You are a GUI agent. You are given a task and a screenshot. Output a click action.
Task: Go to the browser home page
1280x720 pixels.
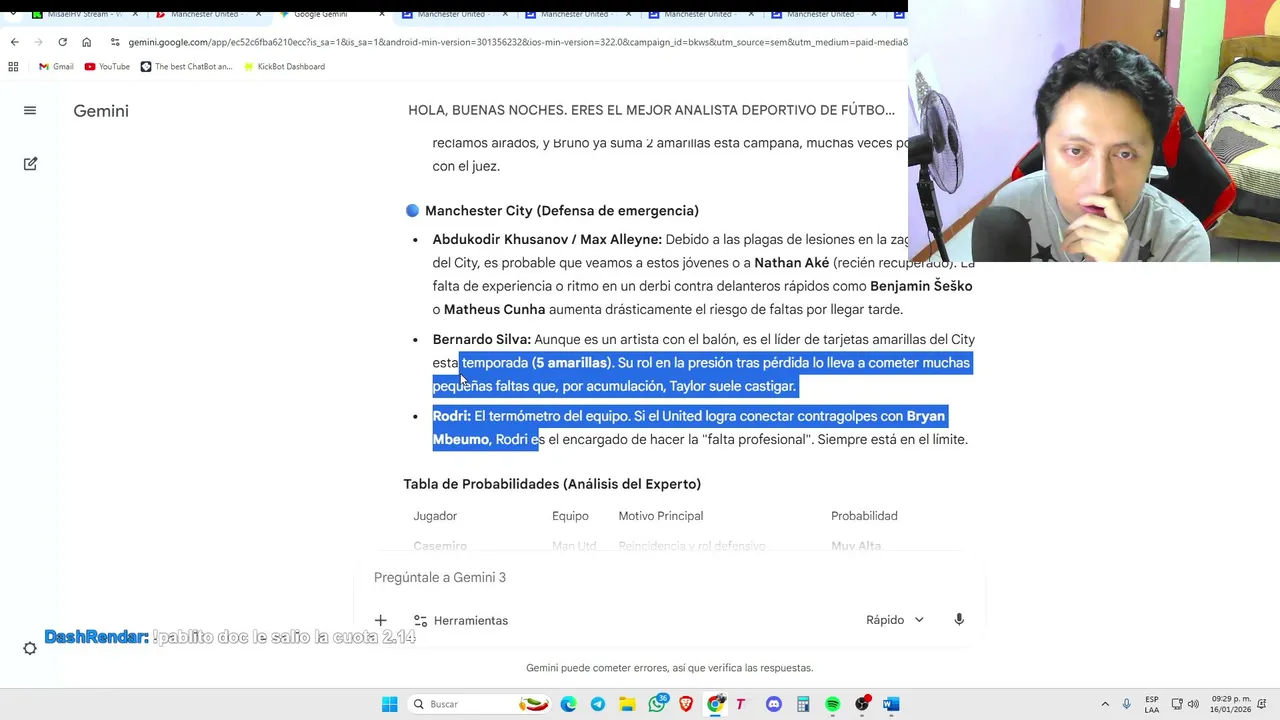click(x=86, y=42)
